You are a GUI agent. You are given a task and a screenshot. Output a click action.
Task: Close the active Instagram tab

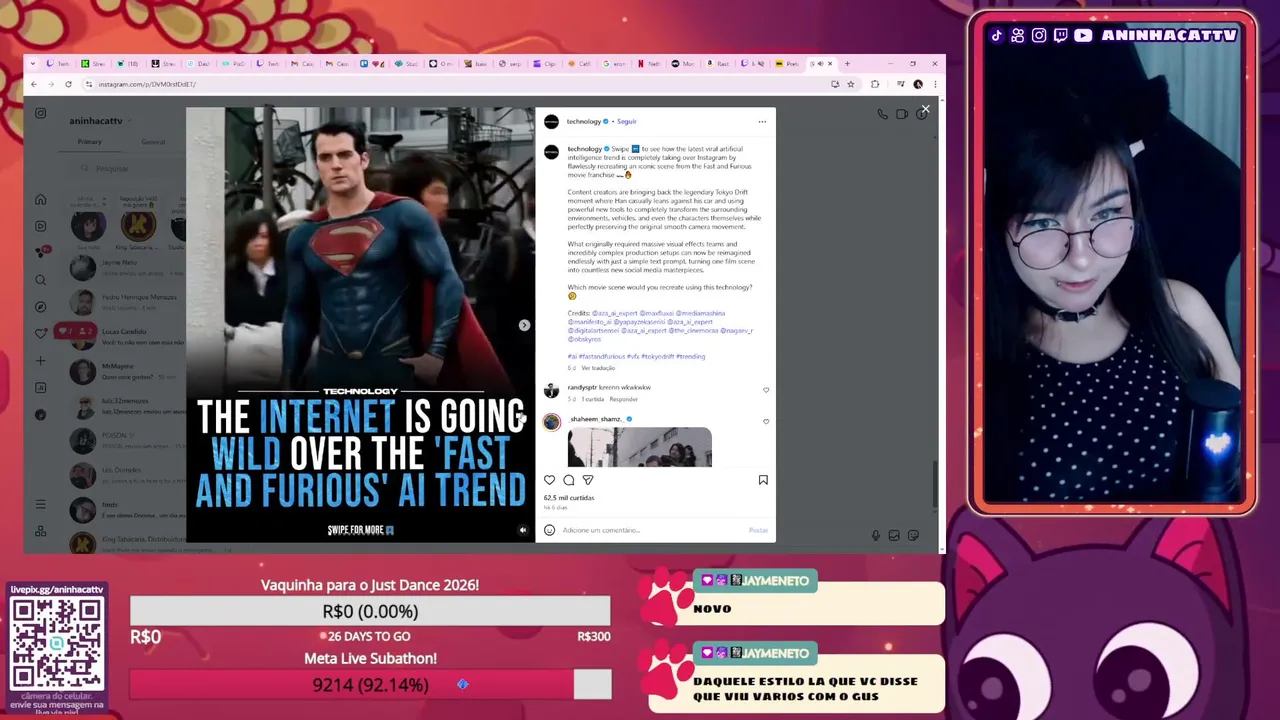(829, 64)
